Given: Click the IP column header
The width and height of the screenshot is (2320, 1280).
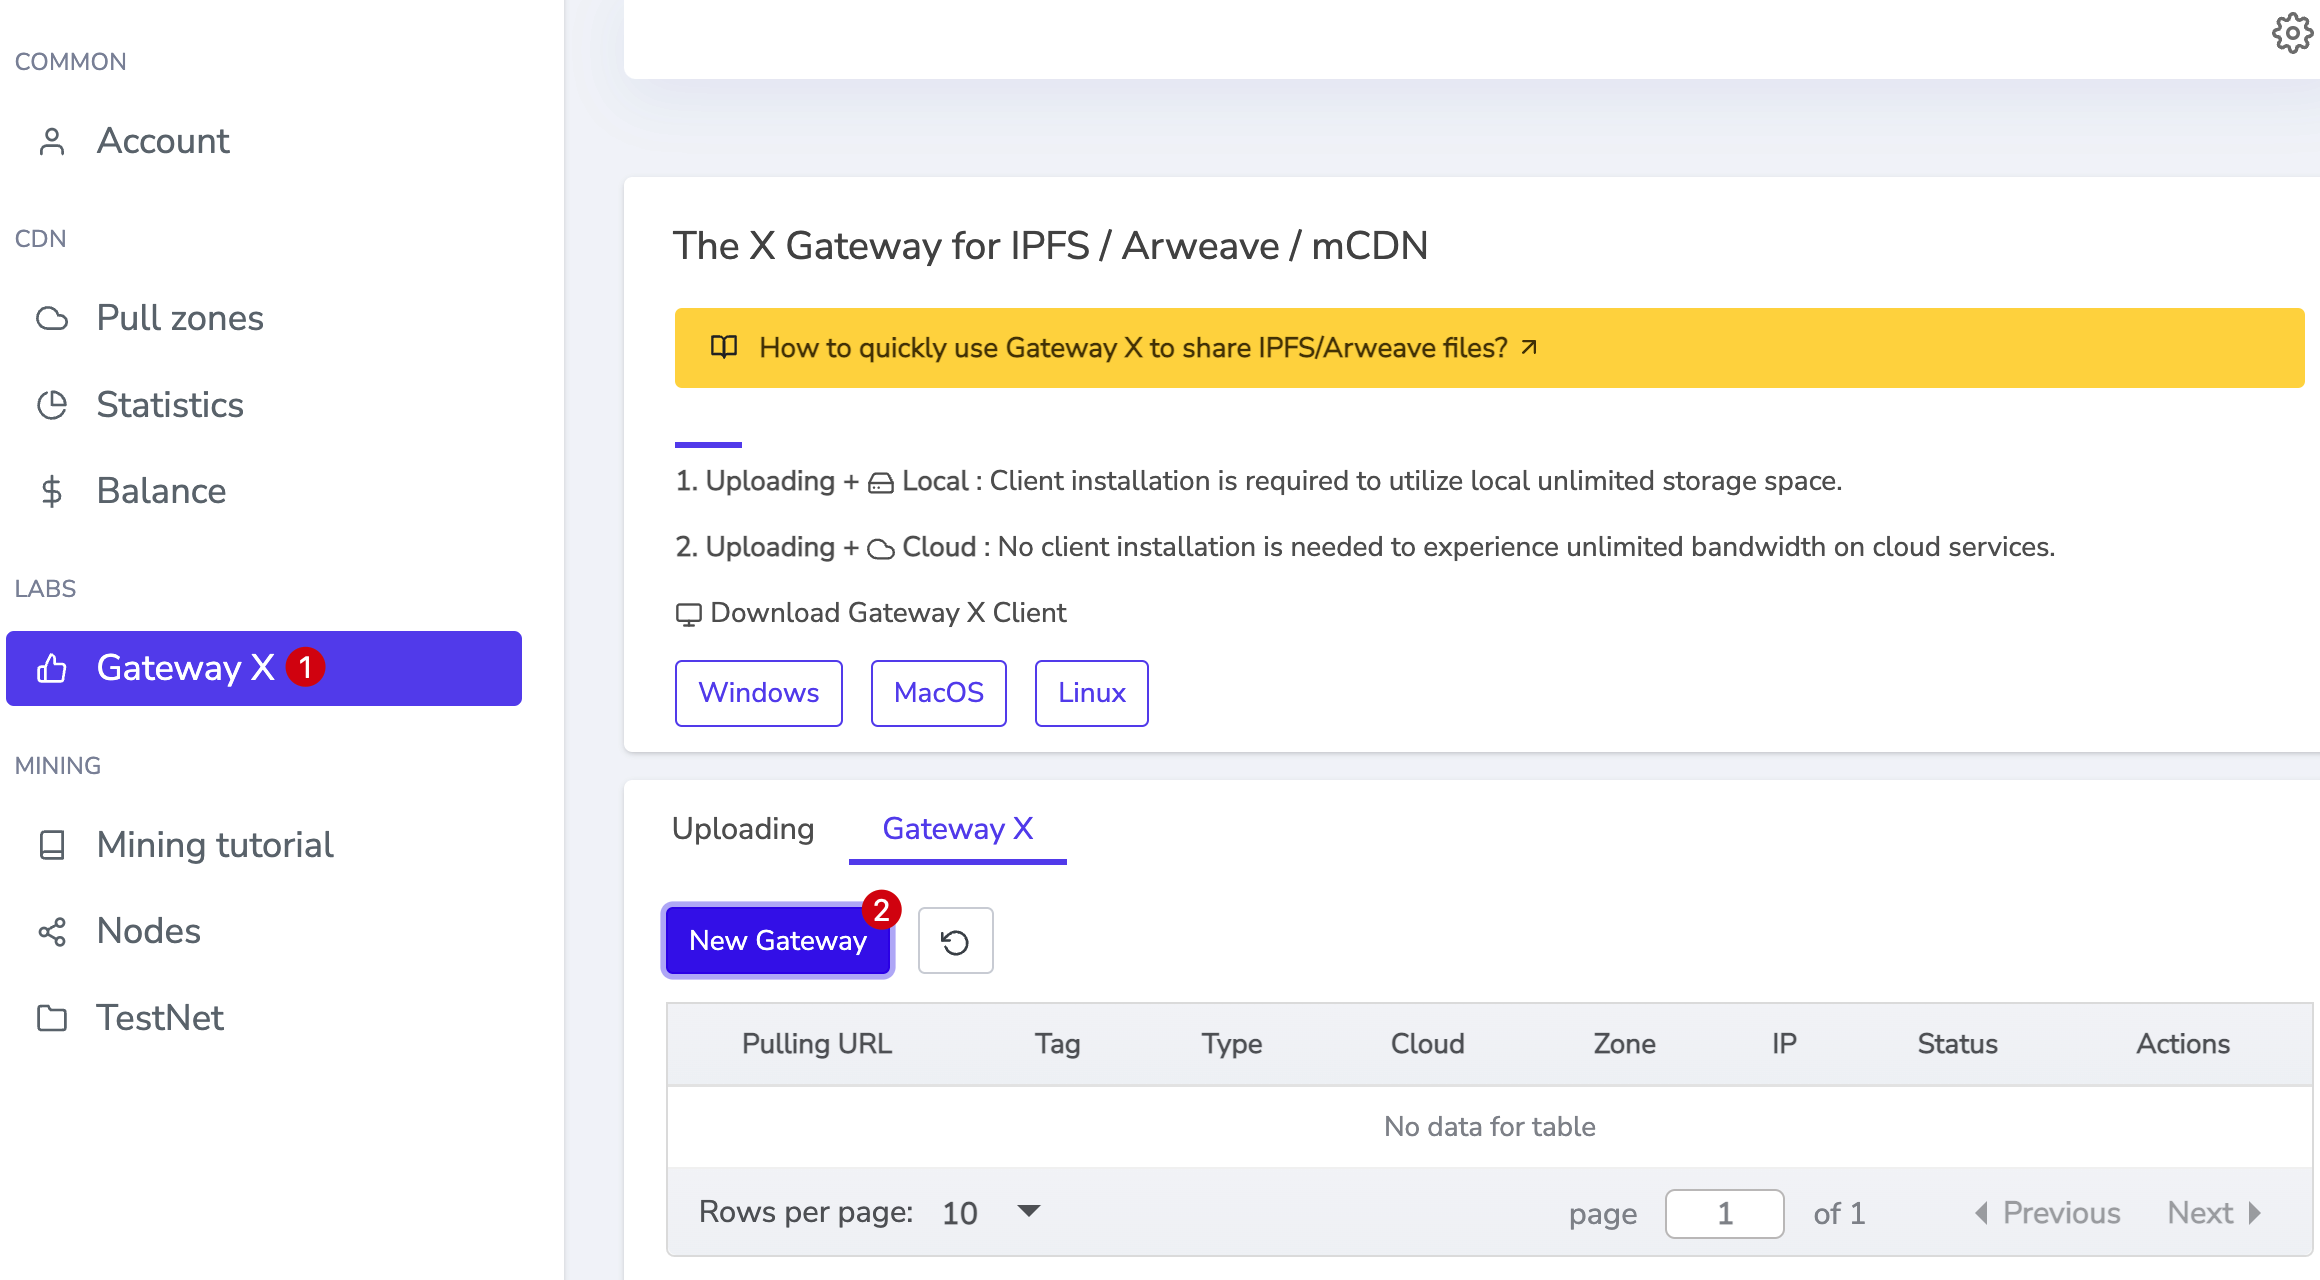Looking at the screenshot, I should point(1784,1044).
